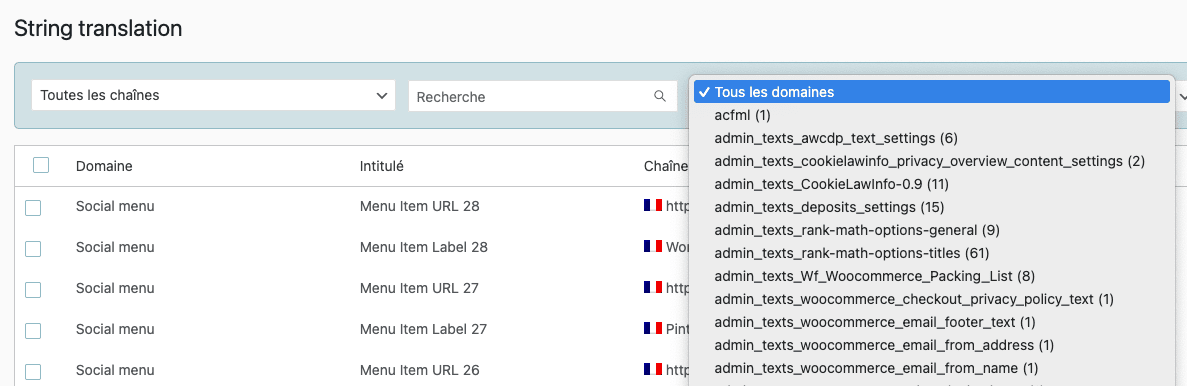This screenshot has height=386, width=1187.
Task: Choose admin_texts_woocommerce_email_footer_text (1)
Action: pyautogui.click(x=931, y=322)
